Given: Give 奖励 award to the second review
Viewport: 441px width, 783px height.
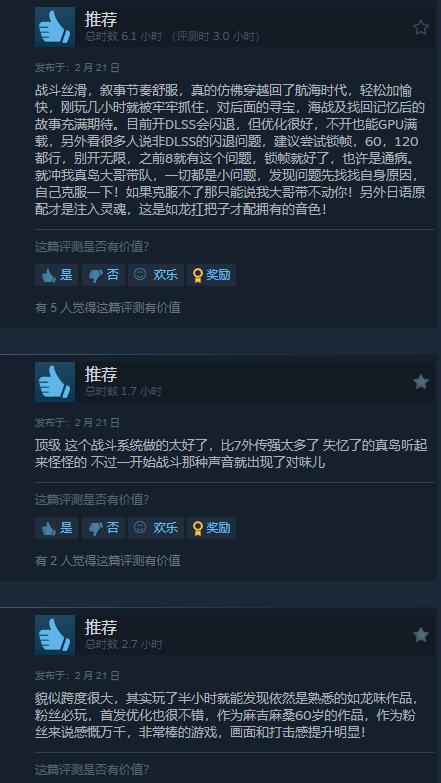Looking at the screenshot, I should 211,528.
